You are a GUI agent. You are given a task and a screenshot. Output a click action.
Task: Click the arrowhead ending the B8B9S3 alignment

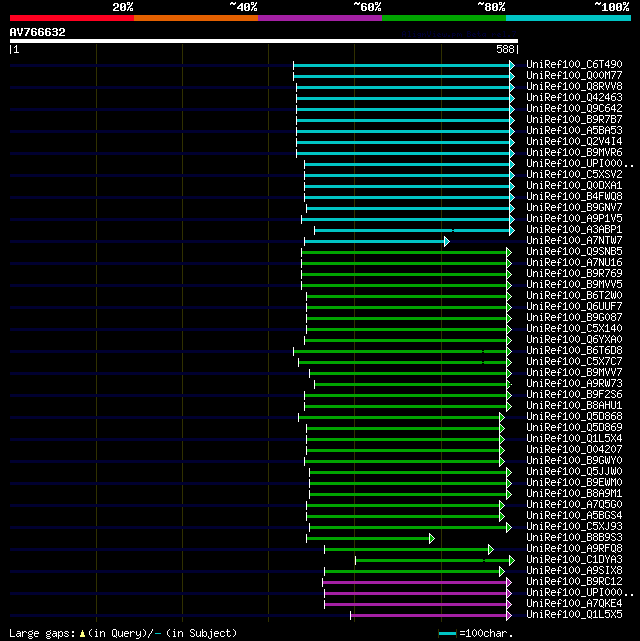(432, 538)
